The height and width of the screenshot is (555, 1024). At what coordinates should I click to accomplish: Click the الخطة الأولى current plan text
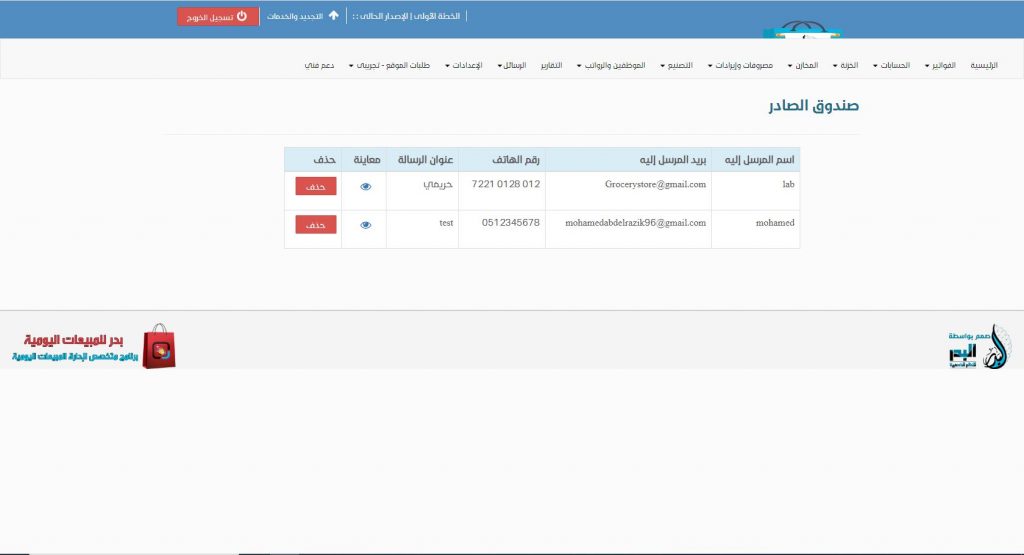click(406, 16)
